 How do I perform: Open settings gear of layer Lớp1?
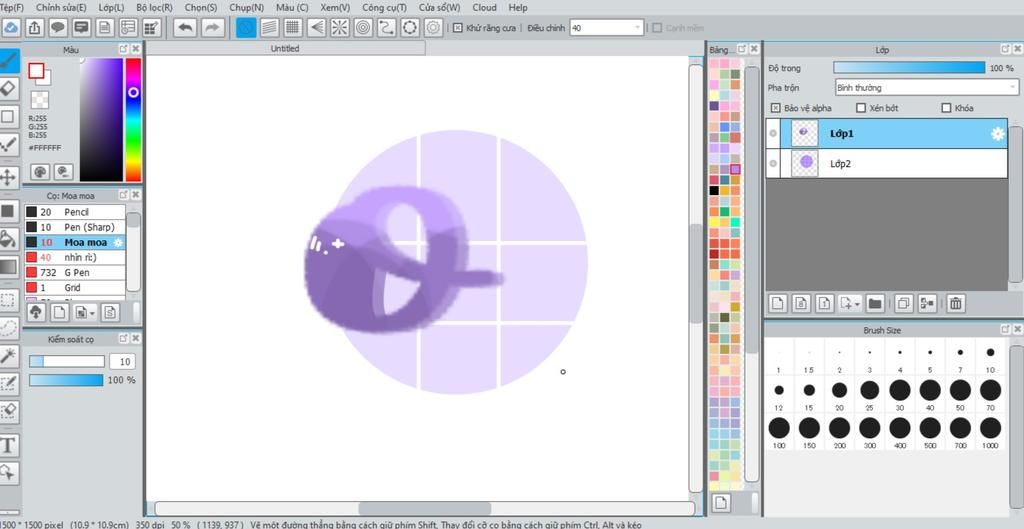[x=997, y=134]
